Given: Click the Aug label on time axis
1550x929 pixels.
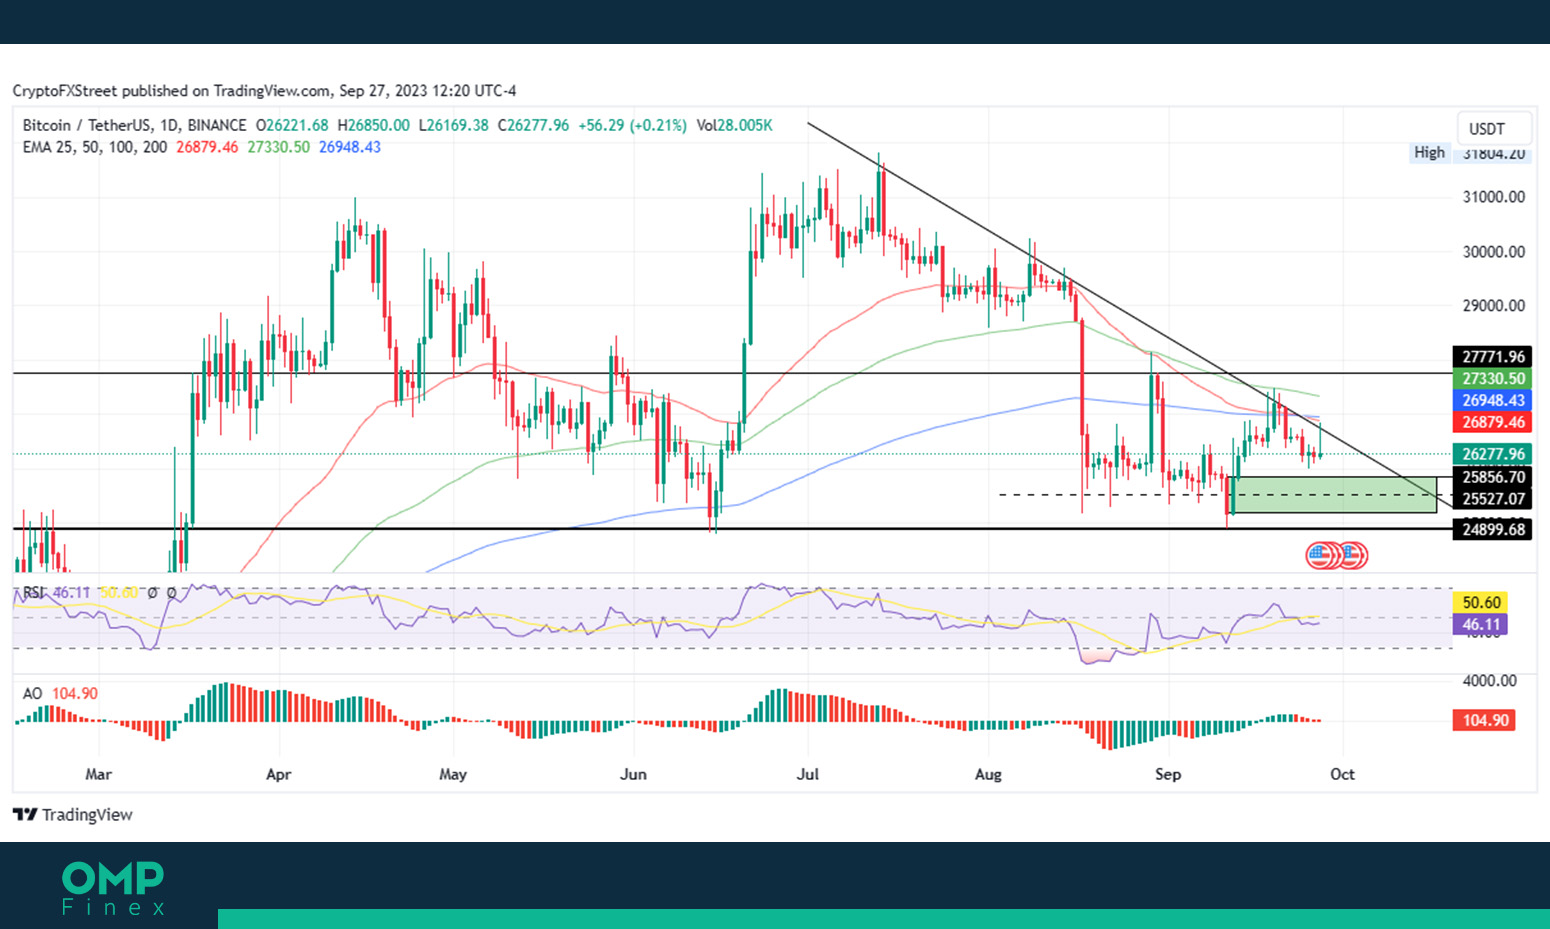Looking at the screenshot, I should [988, 774].
